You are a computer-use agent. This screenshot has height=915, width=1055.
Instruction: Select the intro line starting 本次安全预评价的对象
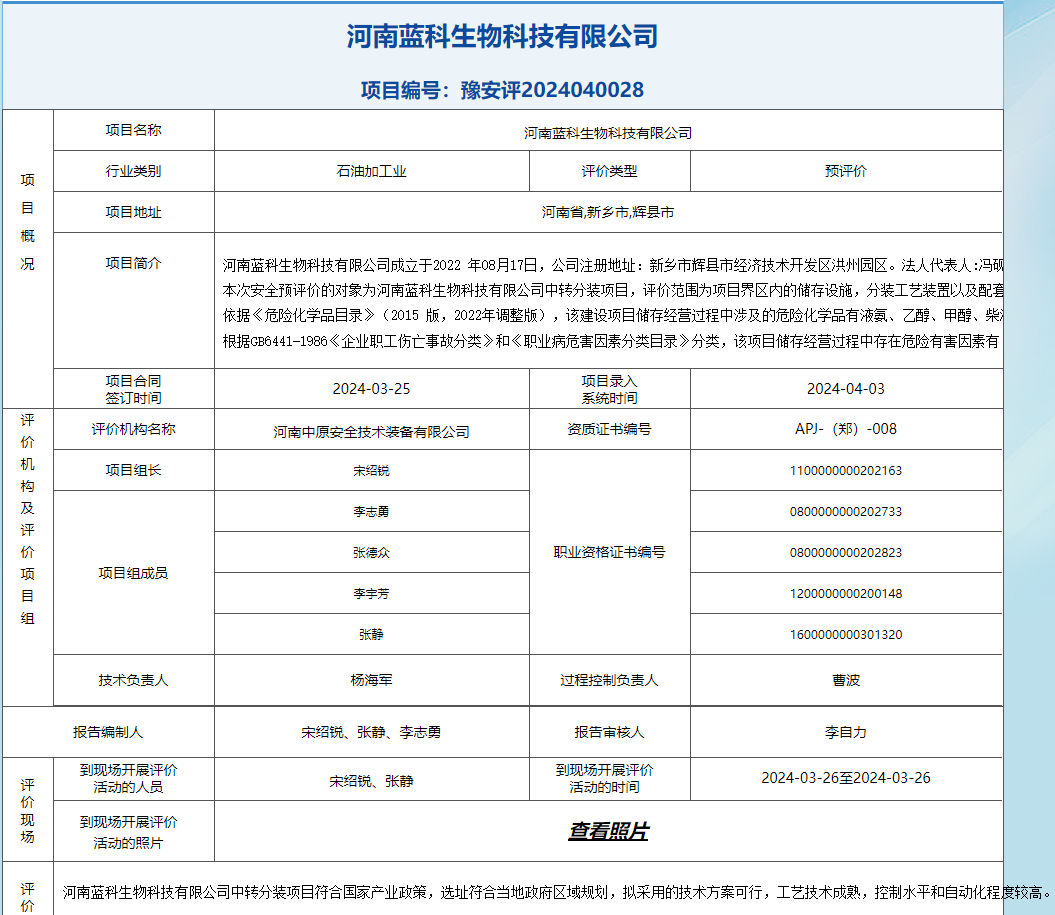[x=613, y=291]
